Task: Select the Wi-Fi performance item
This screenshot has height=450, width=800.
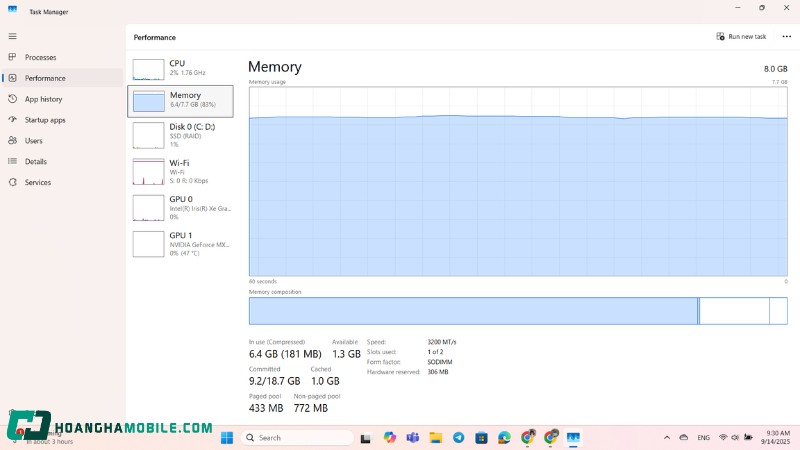Action: coord(180,171)
